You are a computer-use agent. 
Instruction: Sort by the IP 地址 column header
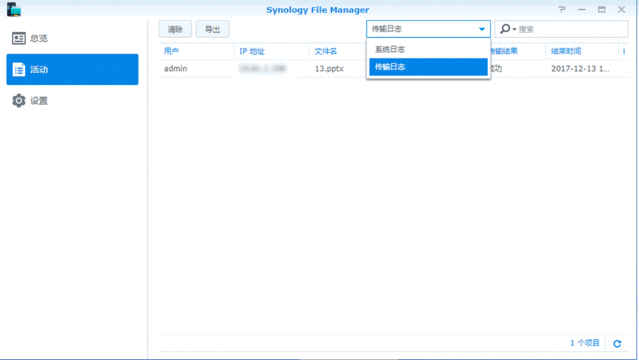tap(271, 51)
